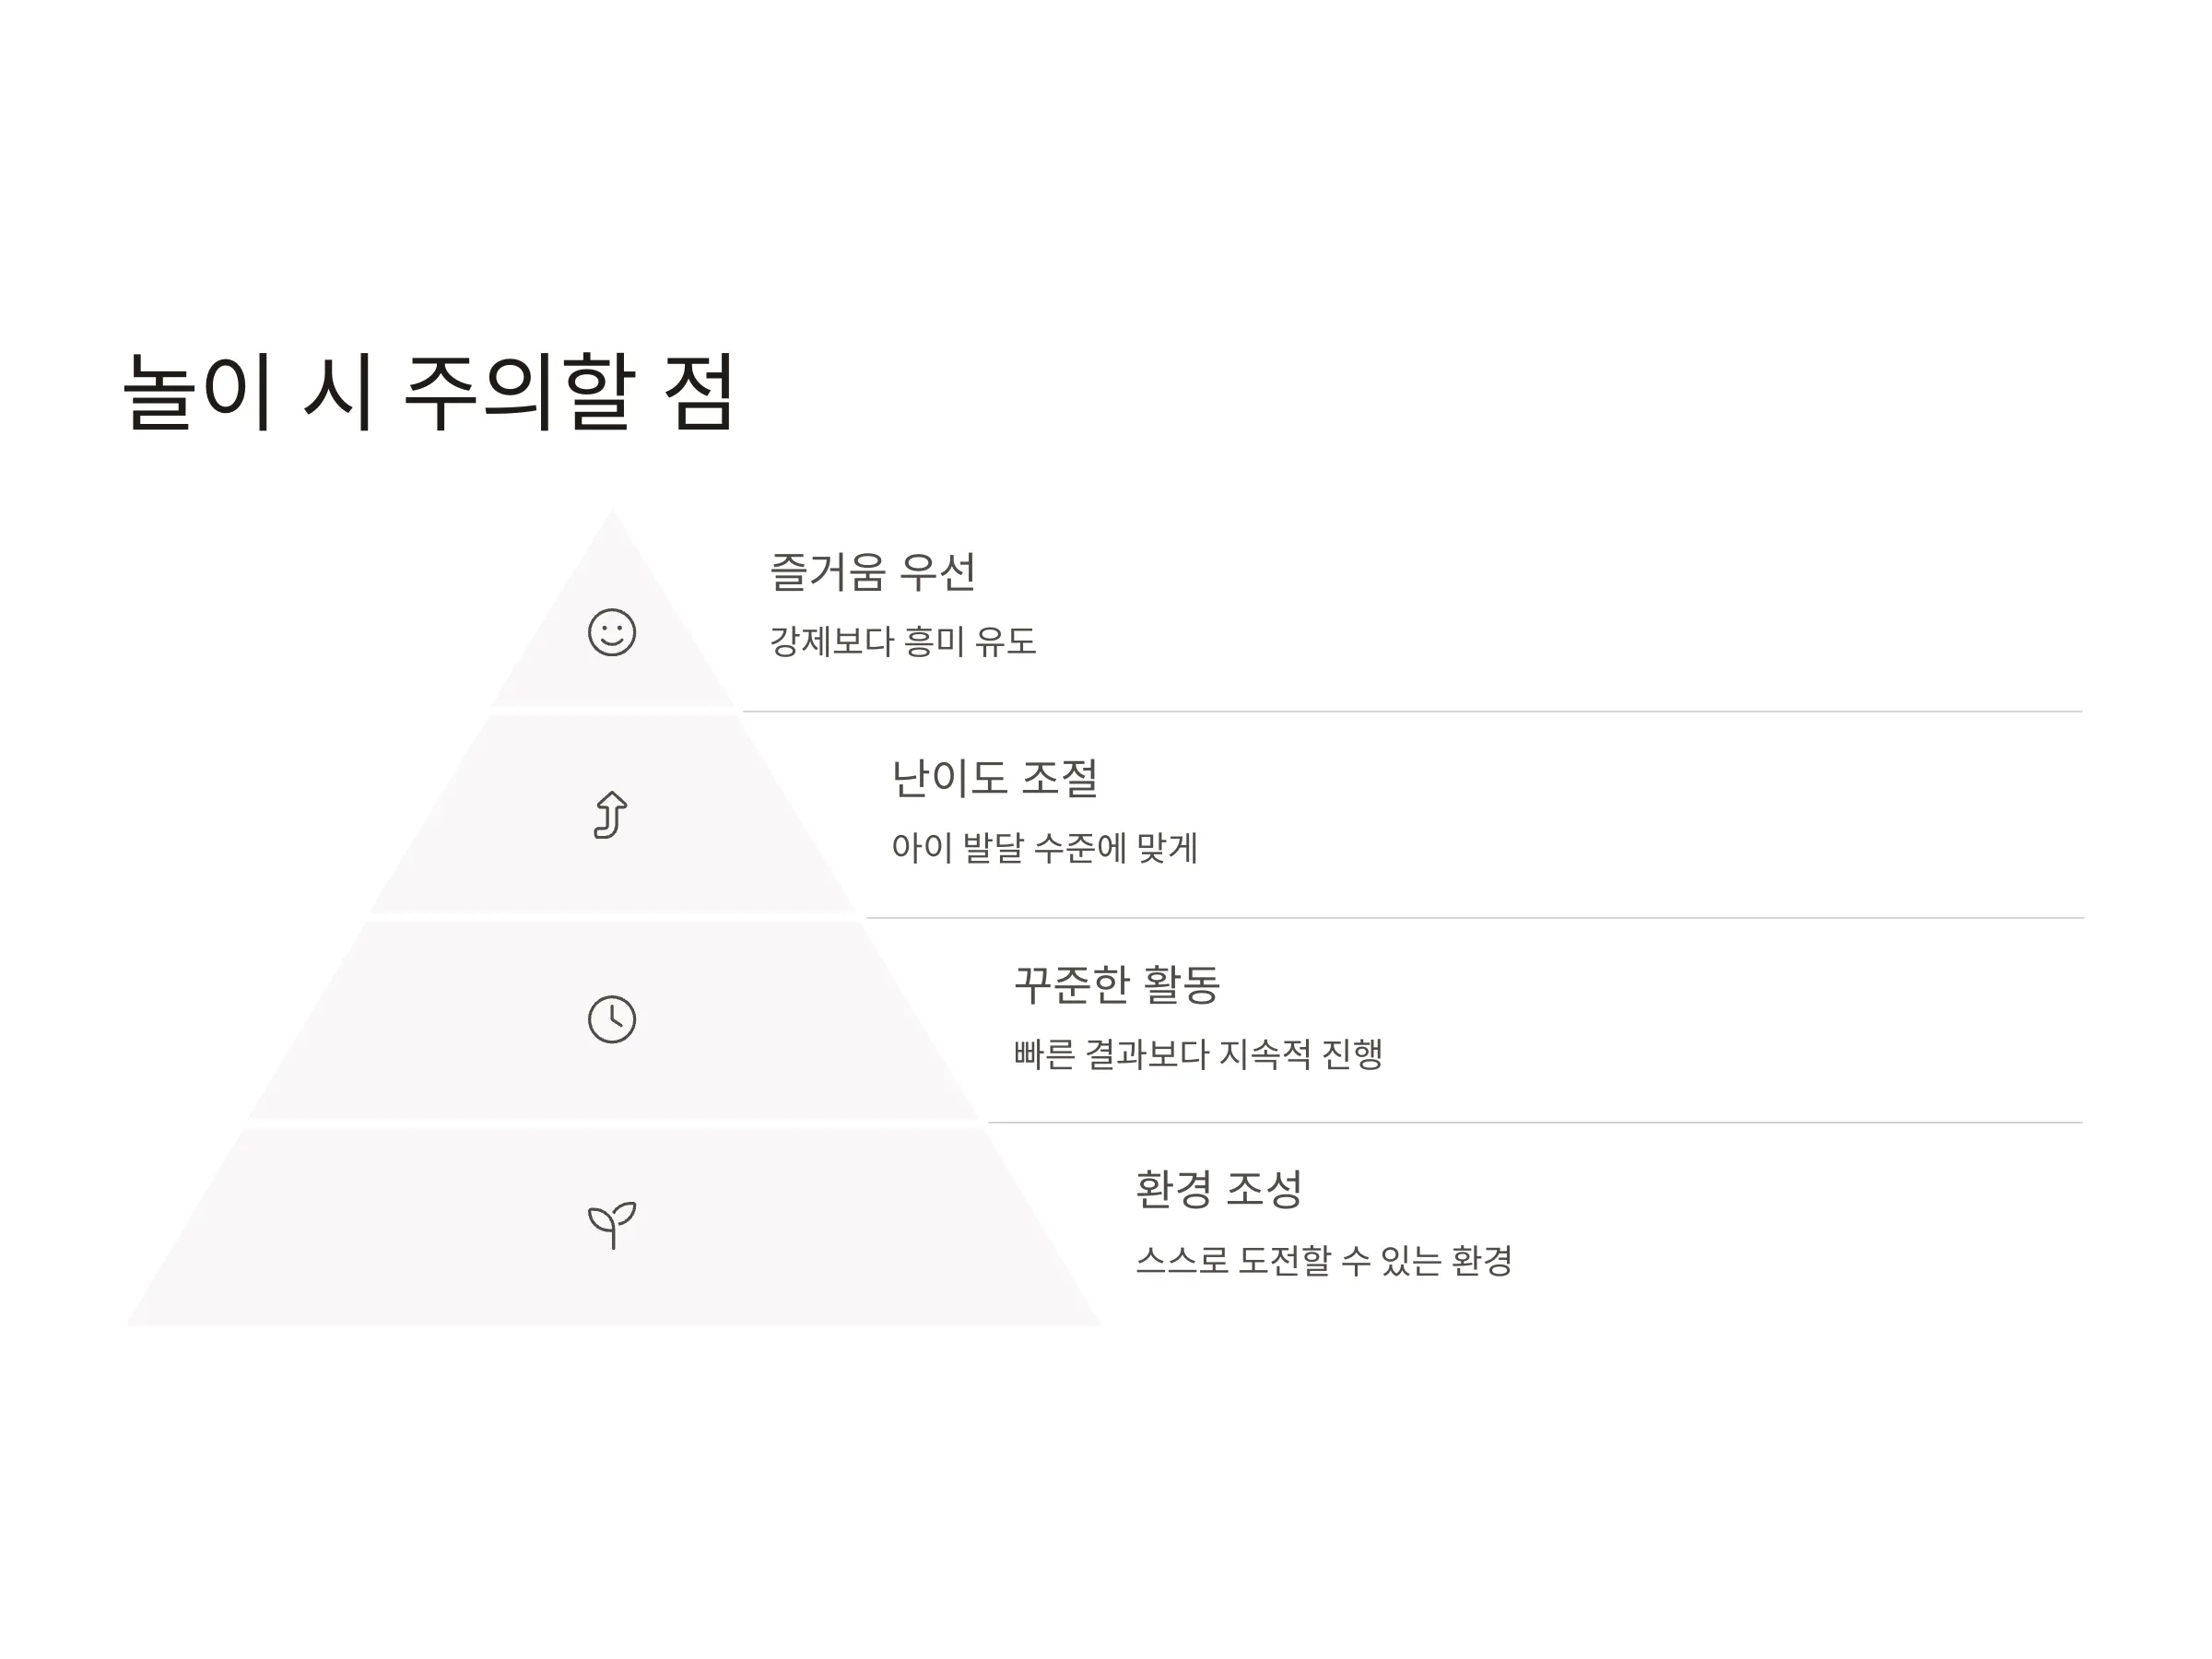Image resolution: width=2212 pixels, height=1659 pixels.
Task: Click the divider line under 빠른 결과보다 지속적 진행
Action: (x=1535, y=1123)
